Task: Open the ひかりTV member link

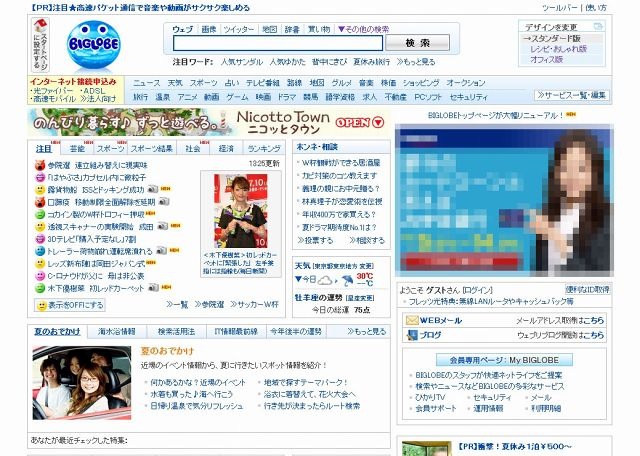Action: [430, 397]
